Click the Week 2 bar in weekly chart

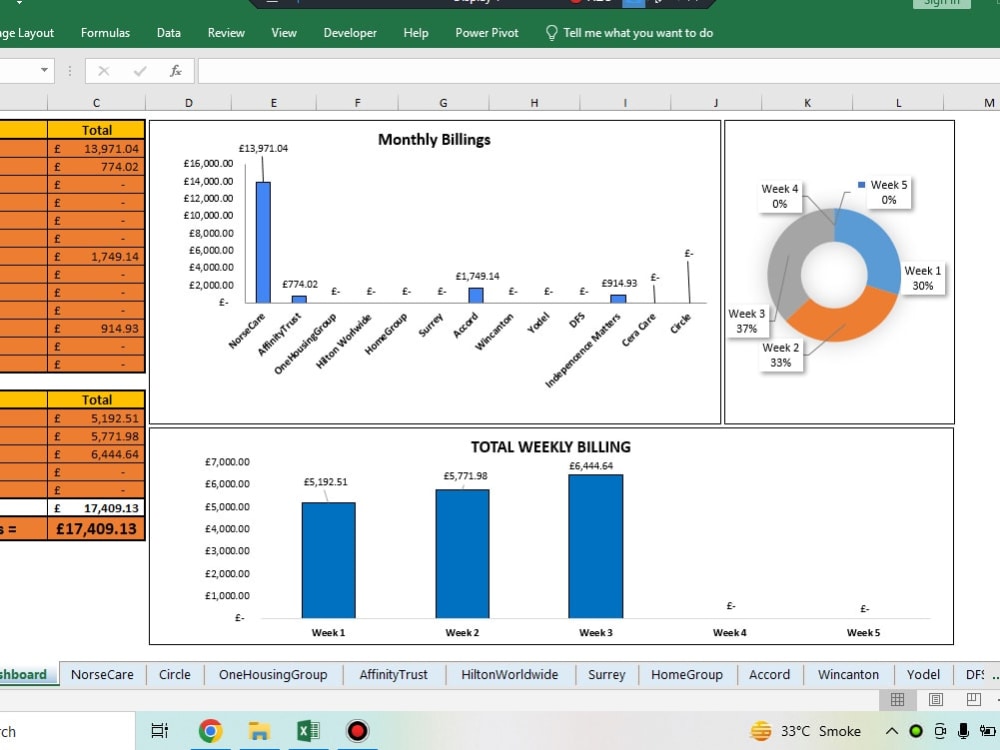click(x=462, y=554)
